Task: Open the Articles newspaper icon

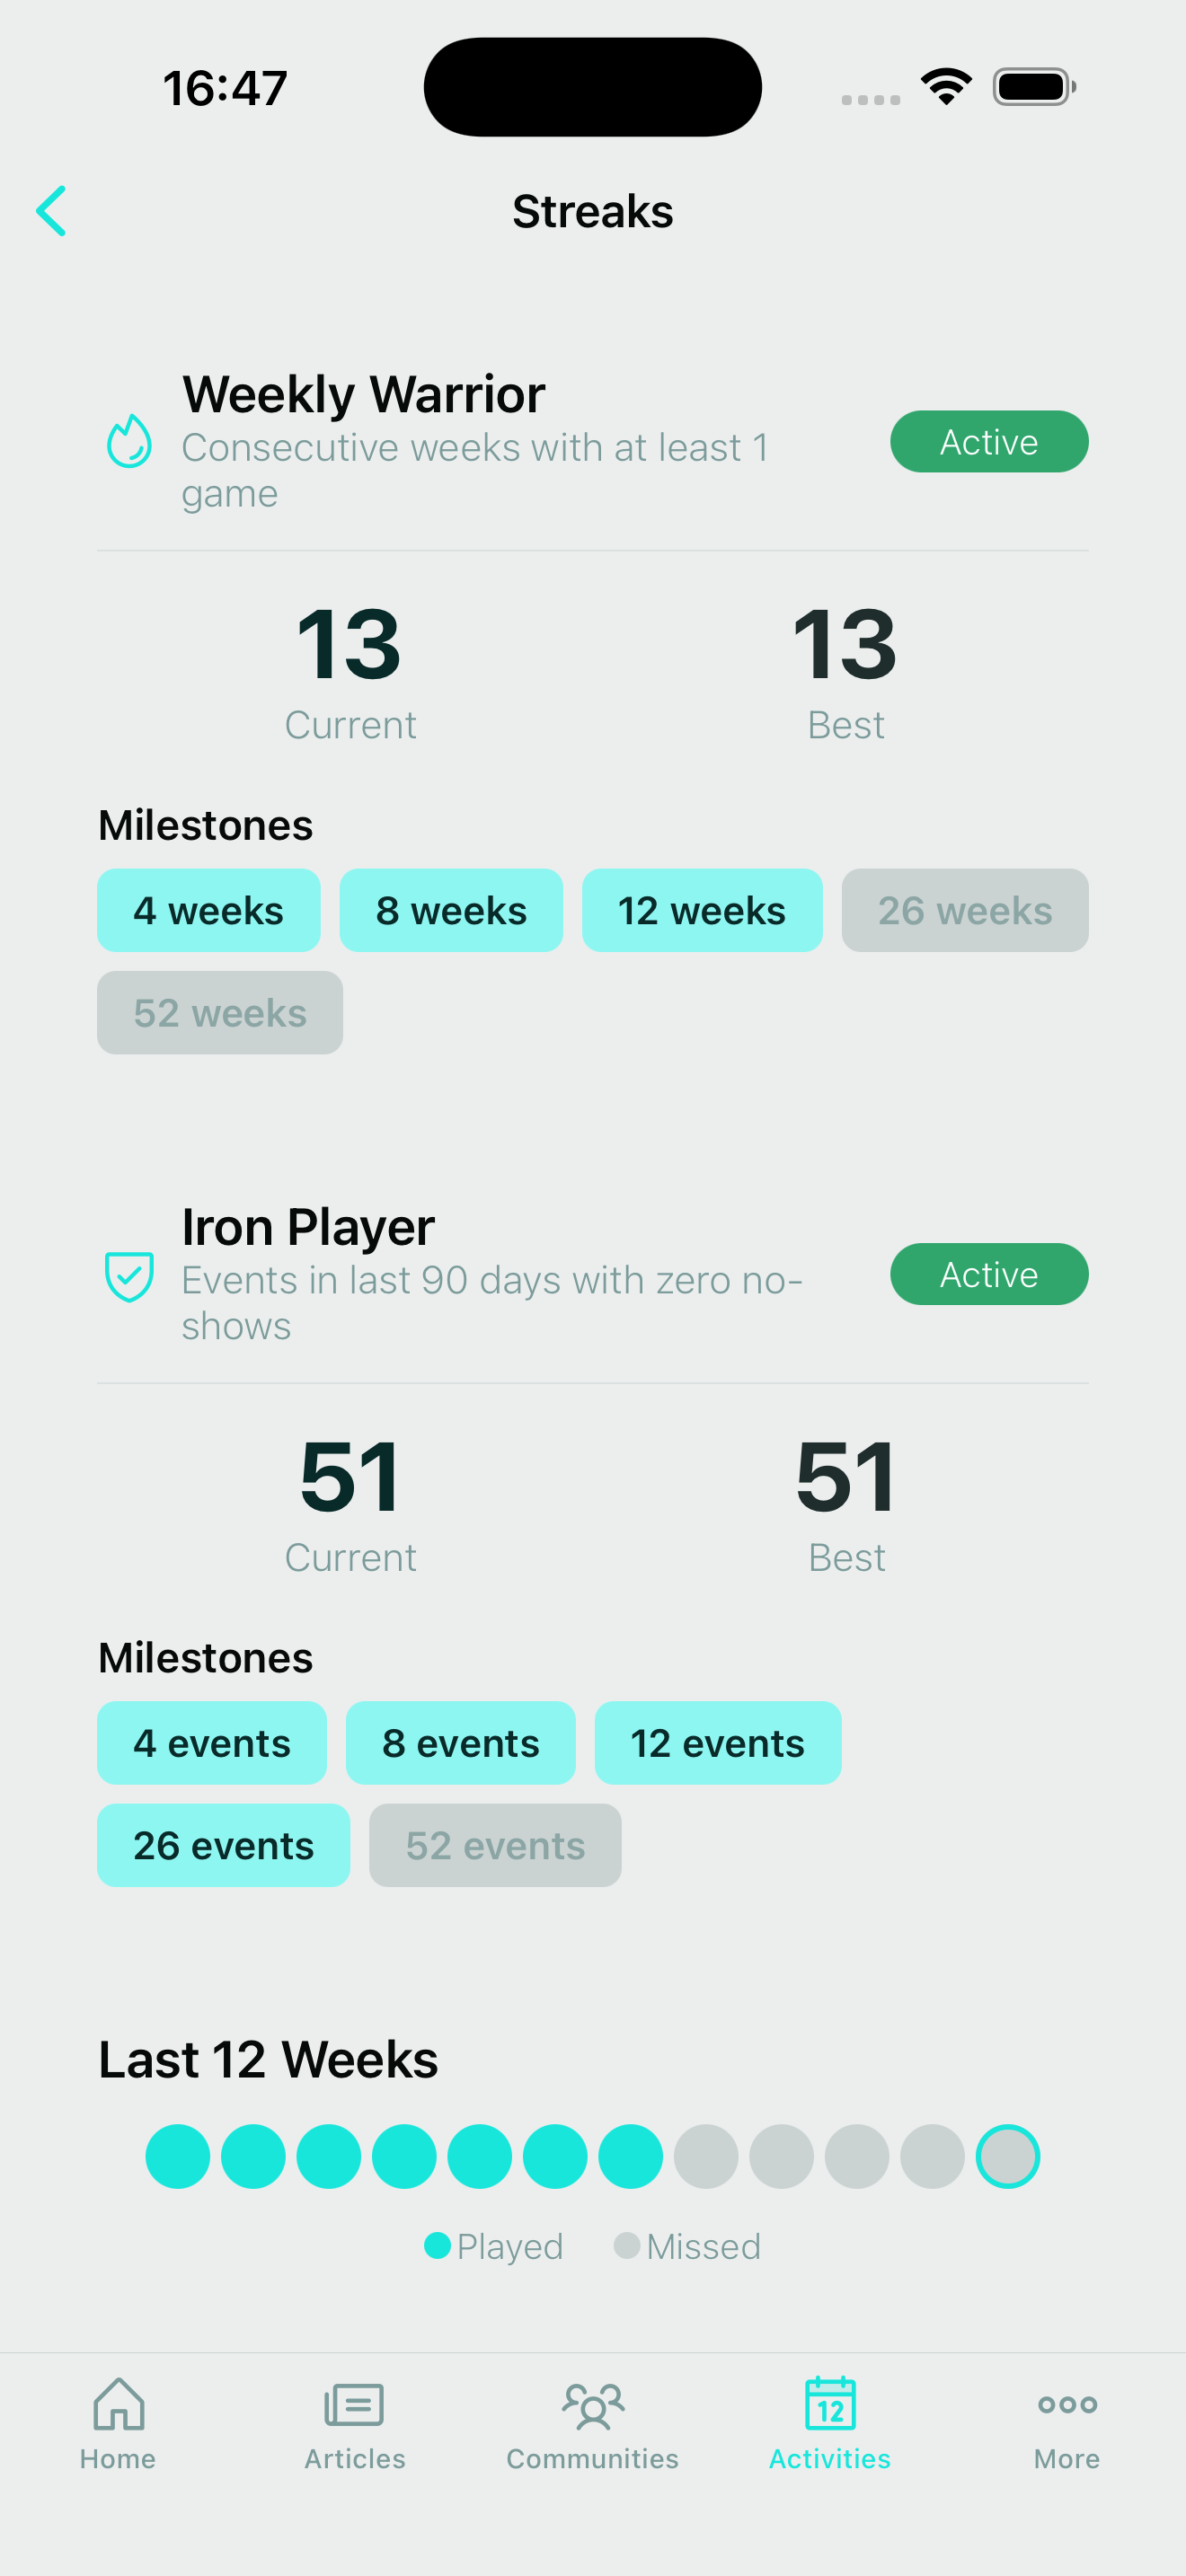Action: tap(354, 2405)
